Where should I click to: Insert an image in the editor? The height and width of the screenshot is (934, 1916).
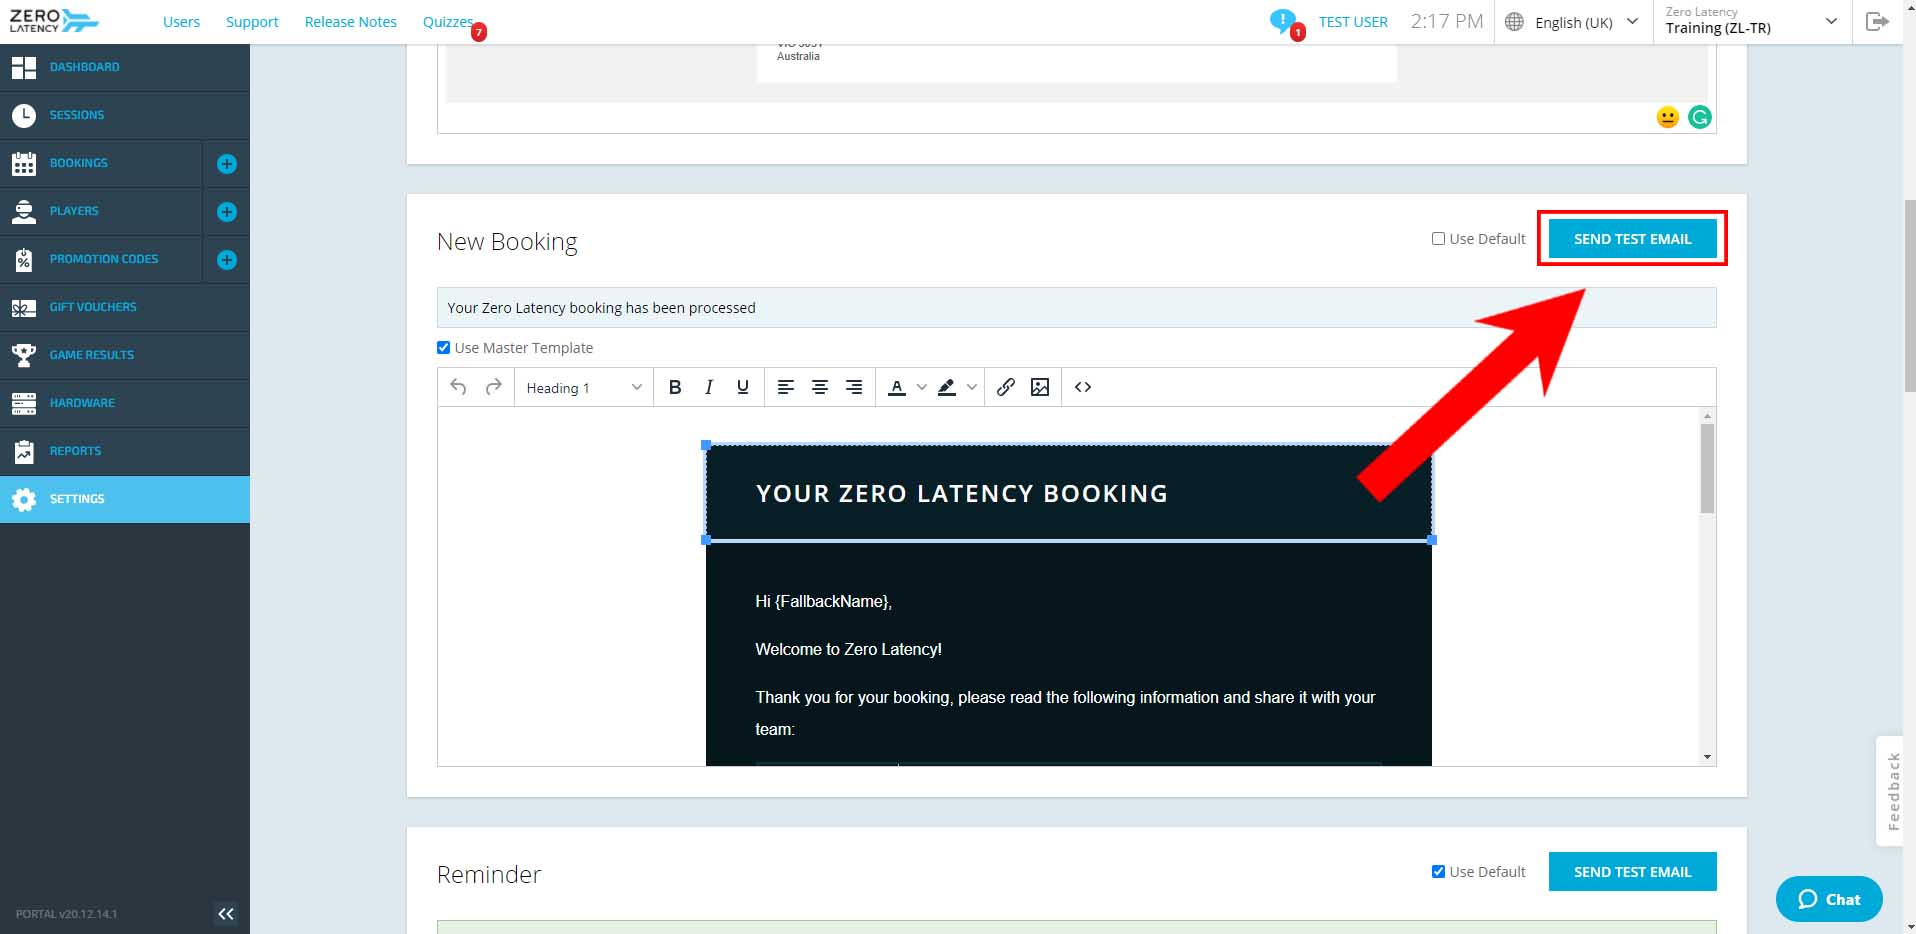[x=1040, y=387]
